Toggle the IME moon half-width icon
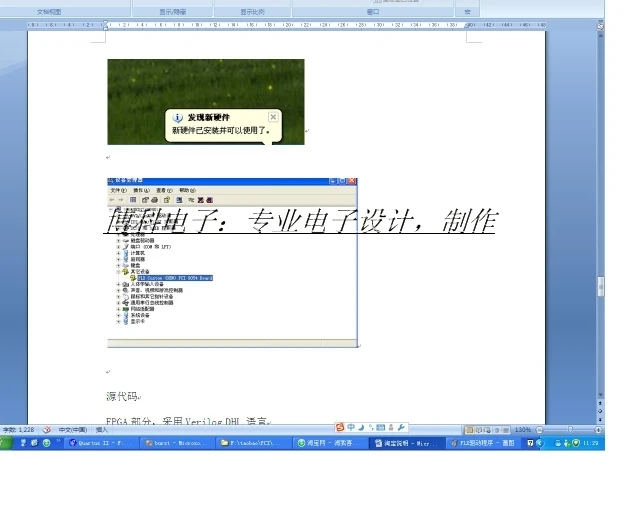 point(361,427)
